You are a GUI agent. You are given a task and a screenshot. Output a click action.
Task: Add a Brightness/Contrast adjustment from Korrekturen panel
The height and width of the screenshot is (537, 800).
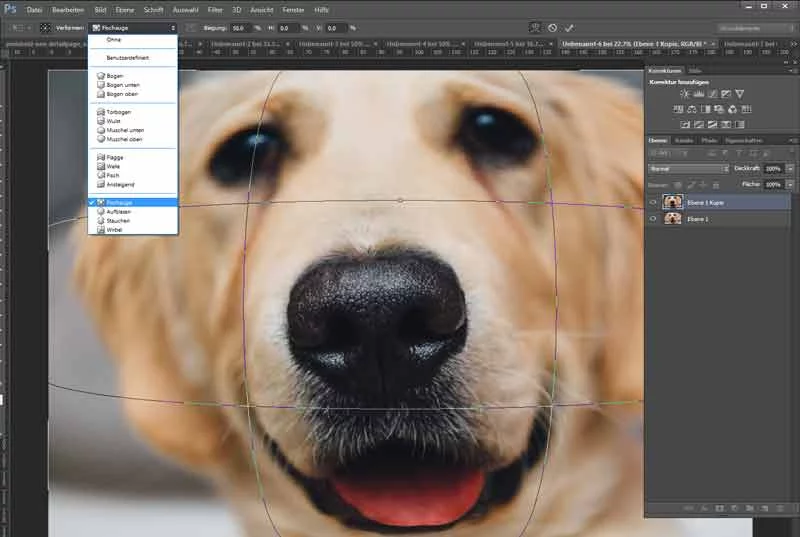(x=683, y=93)
